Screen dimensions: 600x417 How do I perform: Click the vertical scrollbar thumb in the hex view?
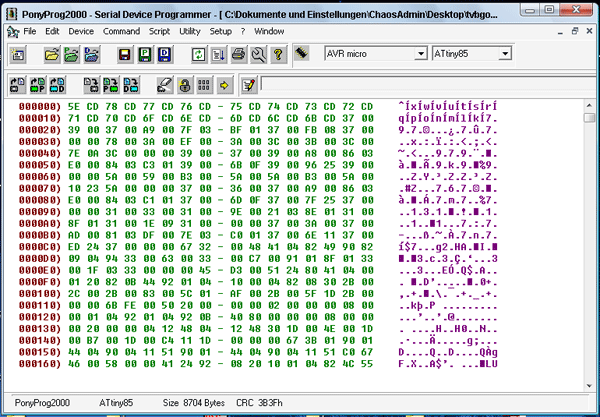(589, 117)
